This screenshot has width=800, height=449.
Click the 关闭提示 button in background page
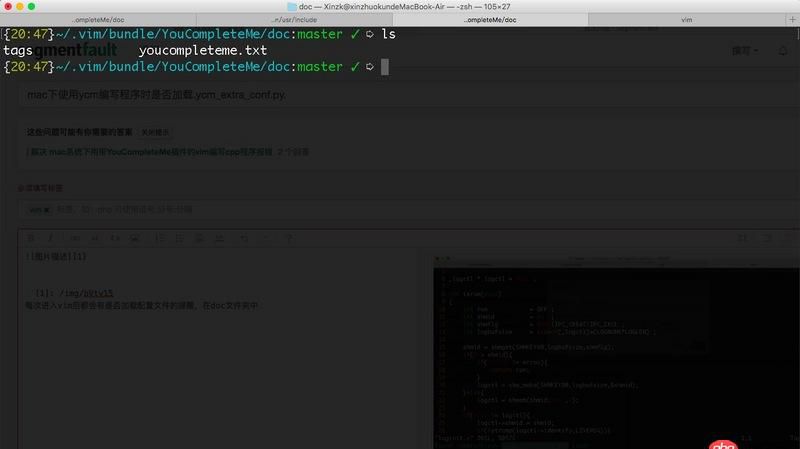155,132
